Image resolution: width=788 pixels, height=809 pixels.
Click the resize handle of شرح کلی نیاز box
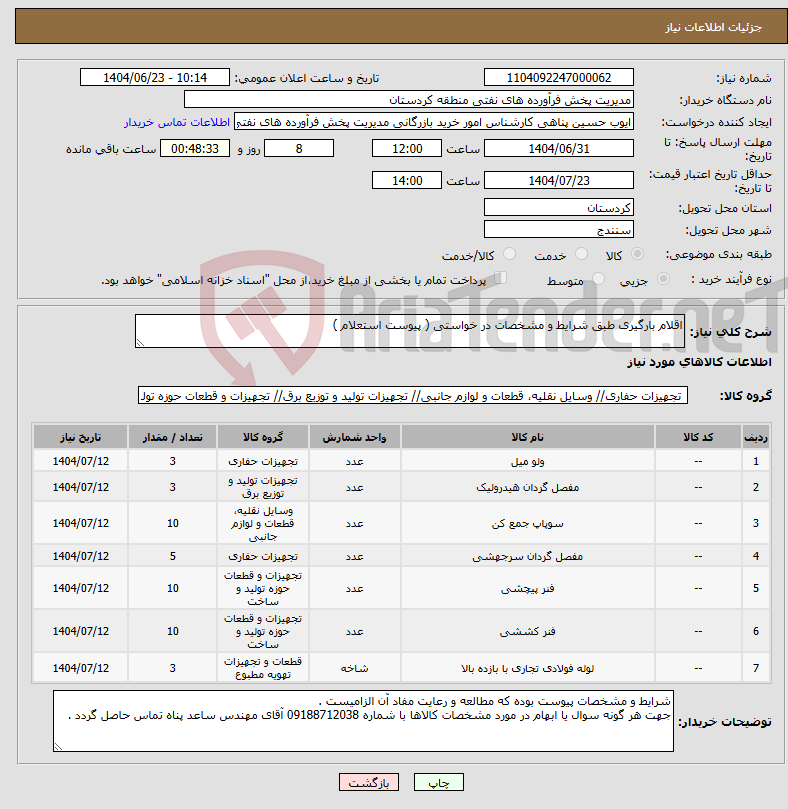point(140,343)
